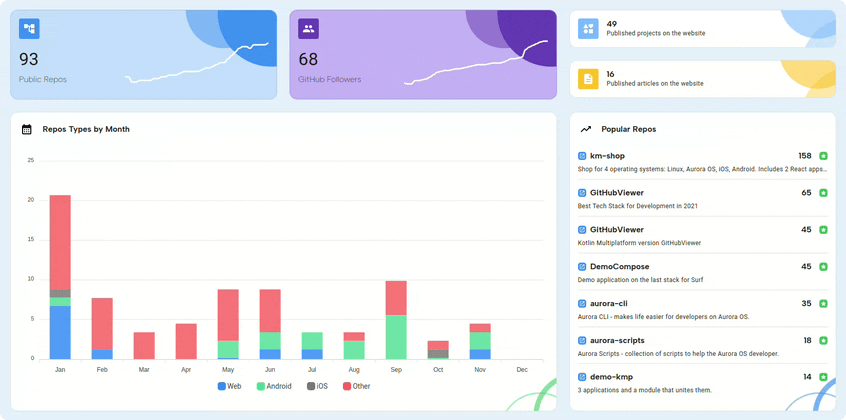Click the 'Repos Types by Month' heading

coord(86,130)
